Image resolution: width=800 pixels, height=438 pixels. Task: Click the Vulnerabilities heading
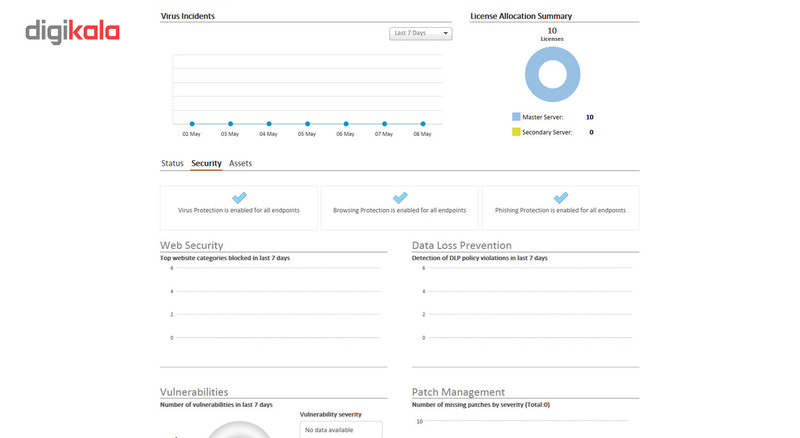194,392
